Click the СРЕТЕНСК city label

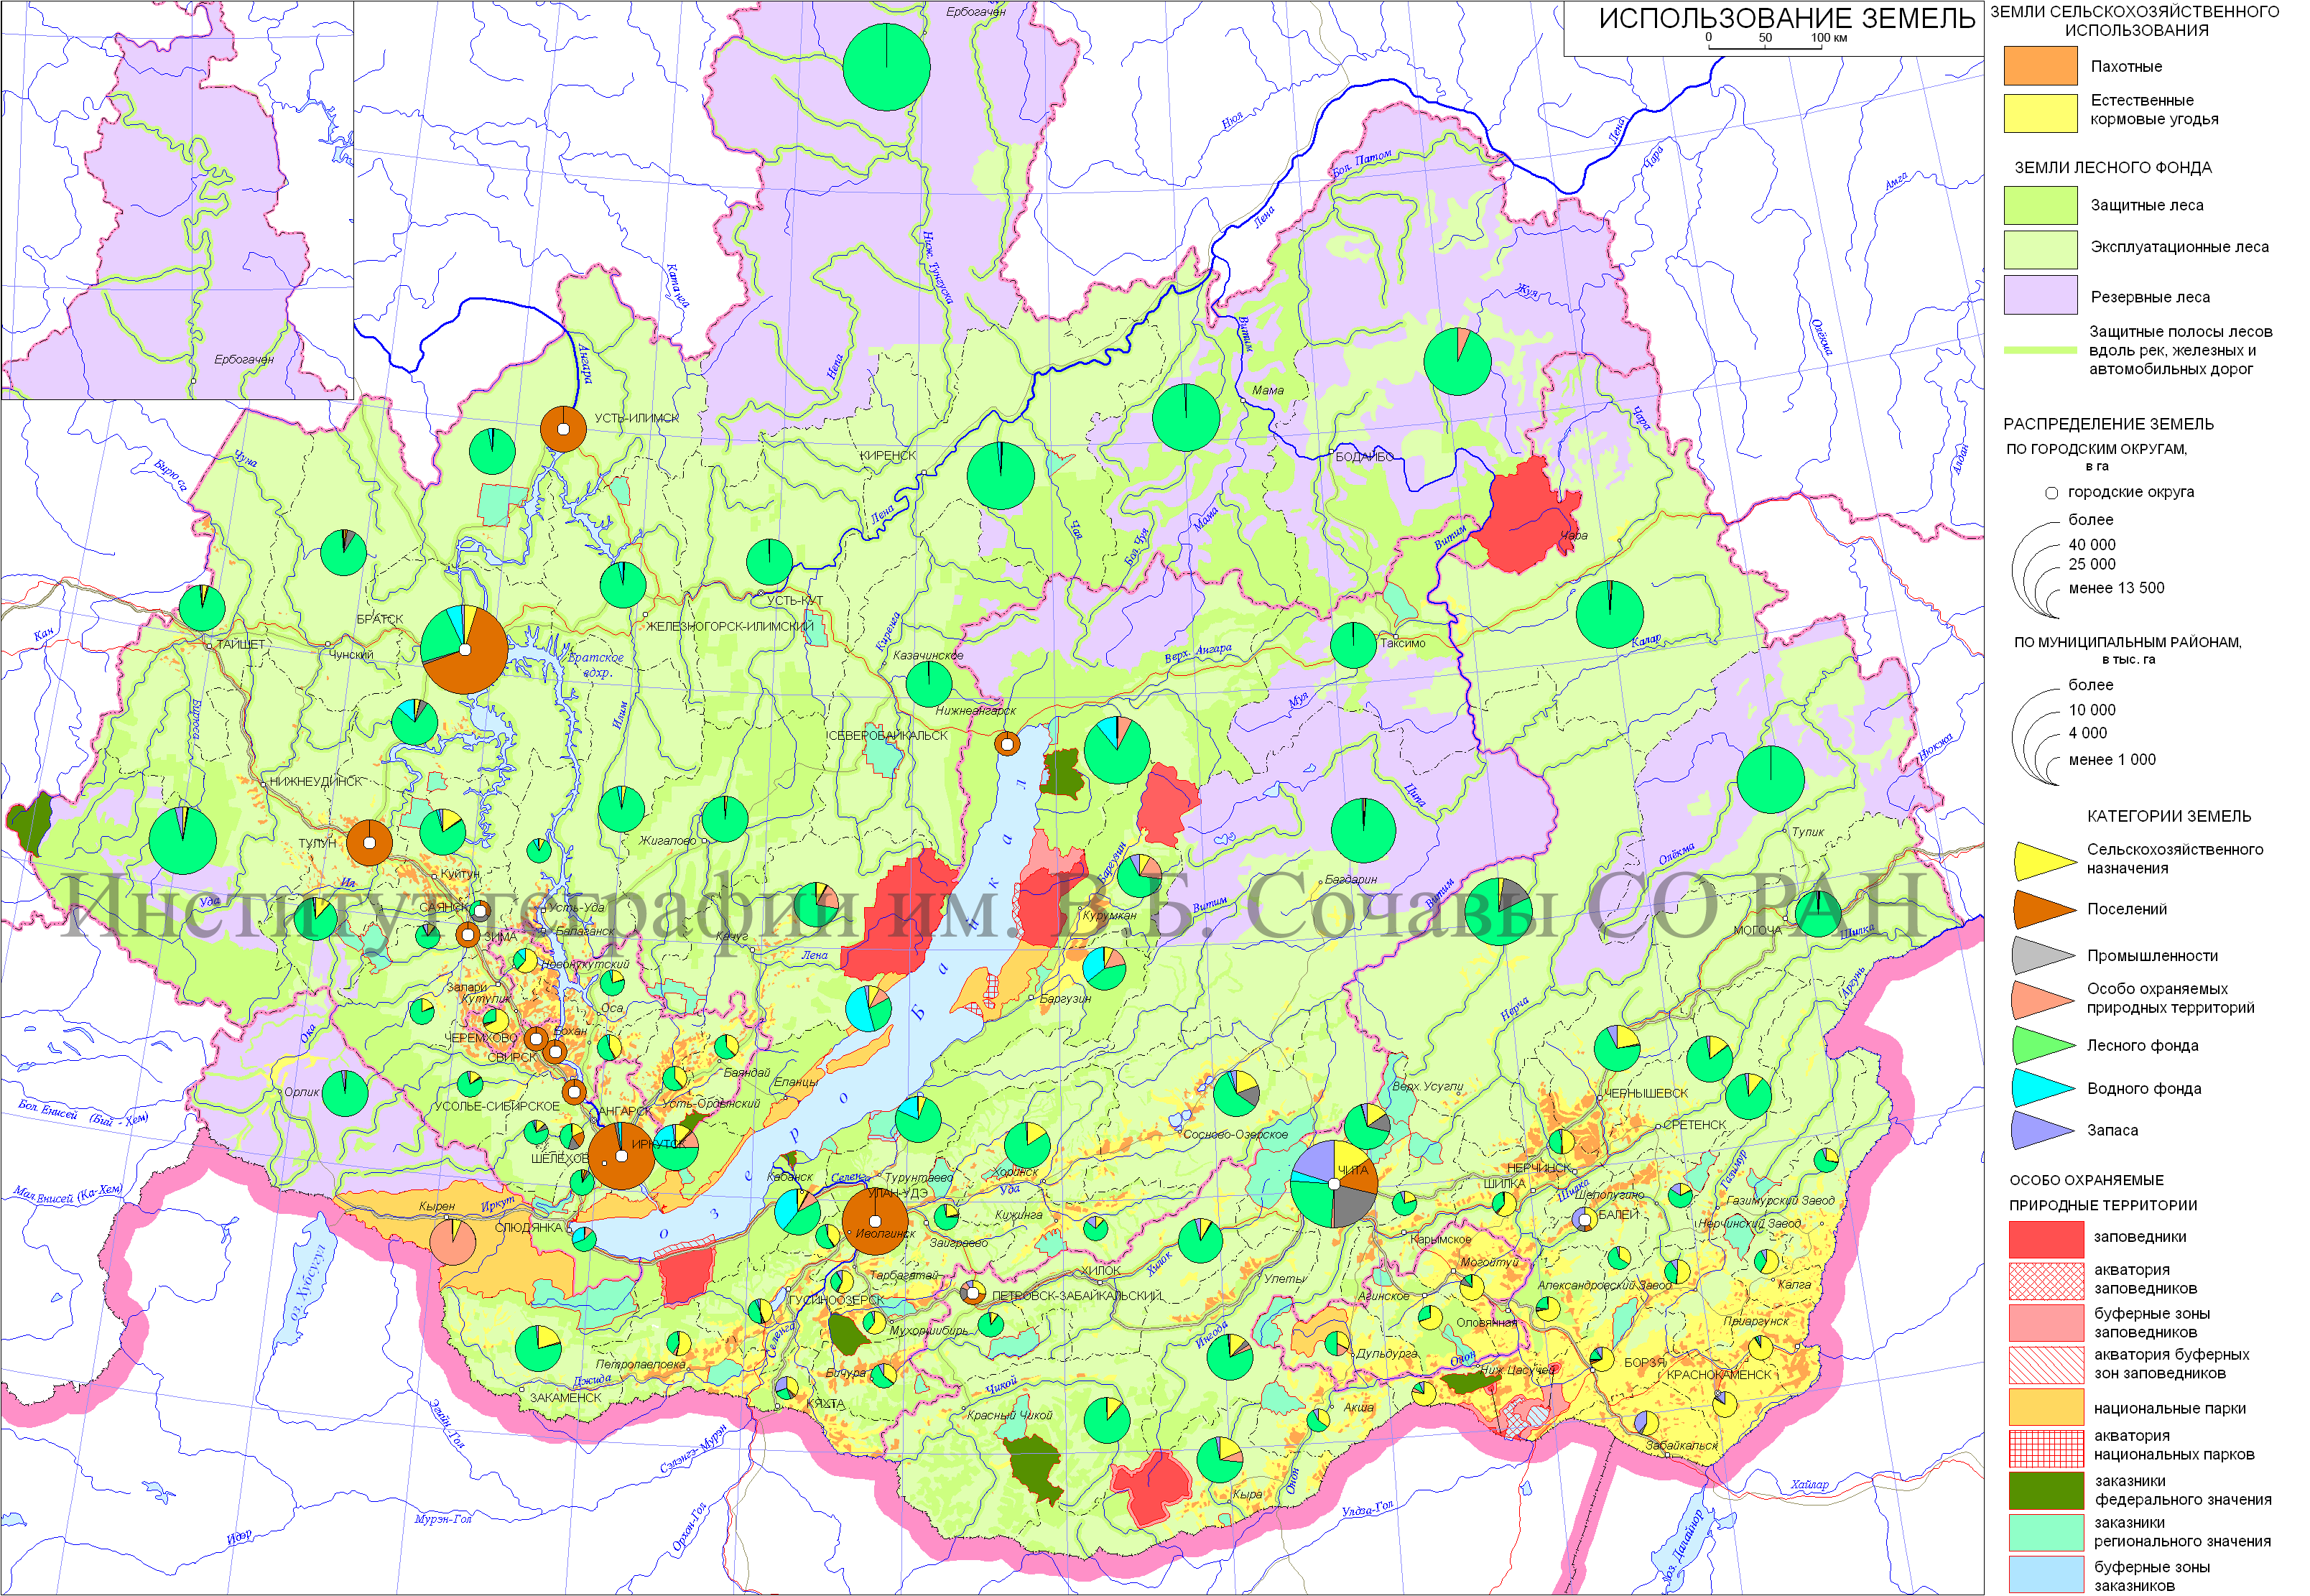pyautogui.click(x=1695, y=1125)
